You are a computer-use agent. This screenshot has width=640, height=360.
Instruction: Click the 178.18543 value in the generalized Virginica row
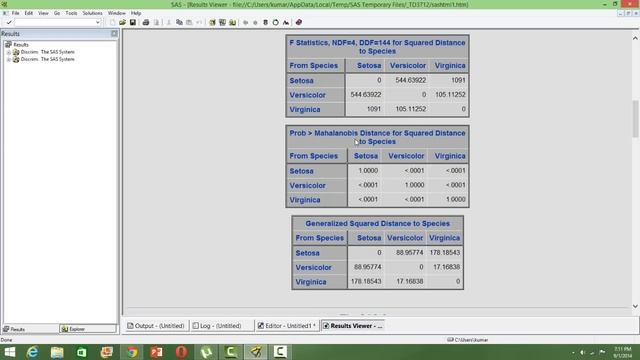point(366,281)
